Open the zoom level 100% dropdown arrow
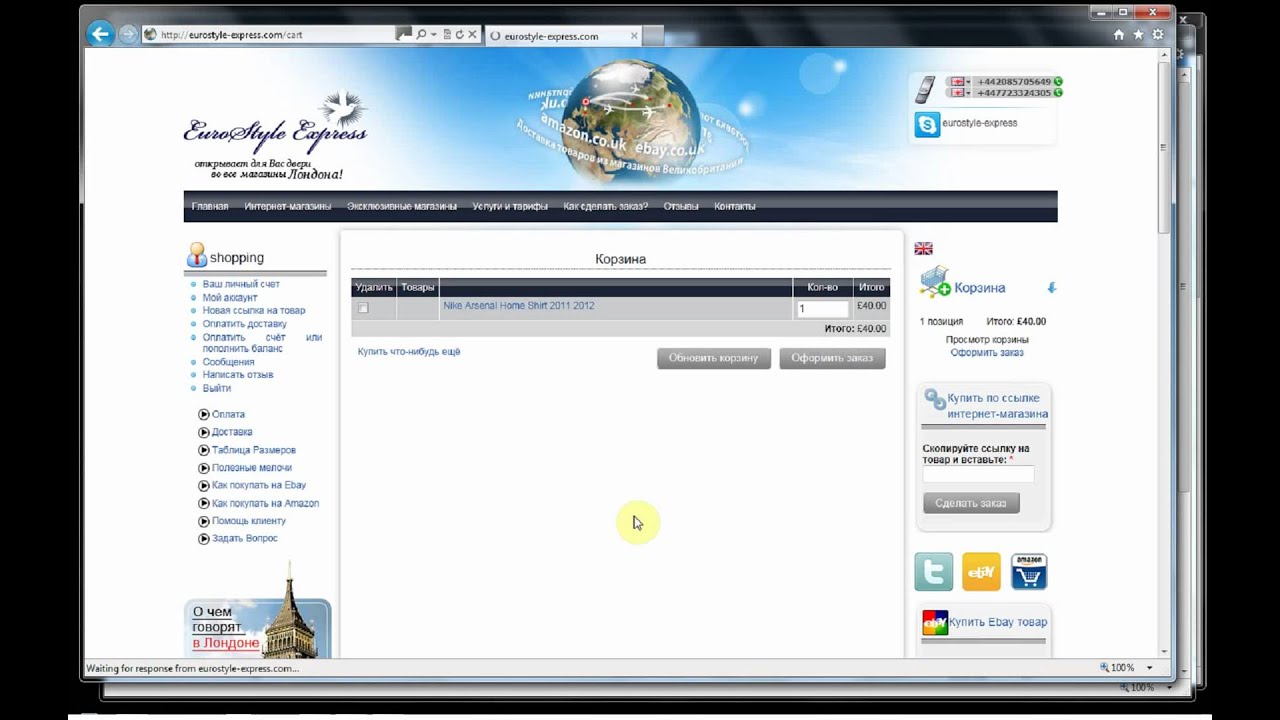The width and height of the screenshot is (1280, 720). point(1149,667)
